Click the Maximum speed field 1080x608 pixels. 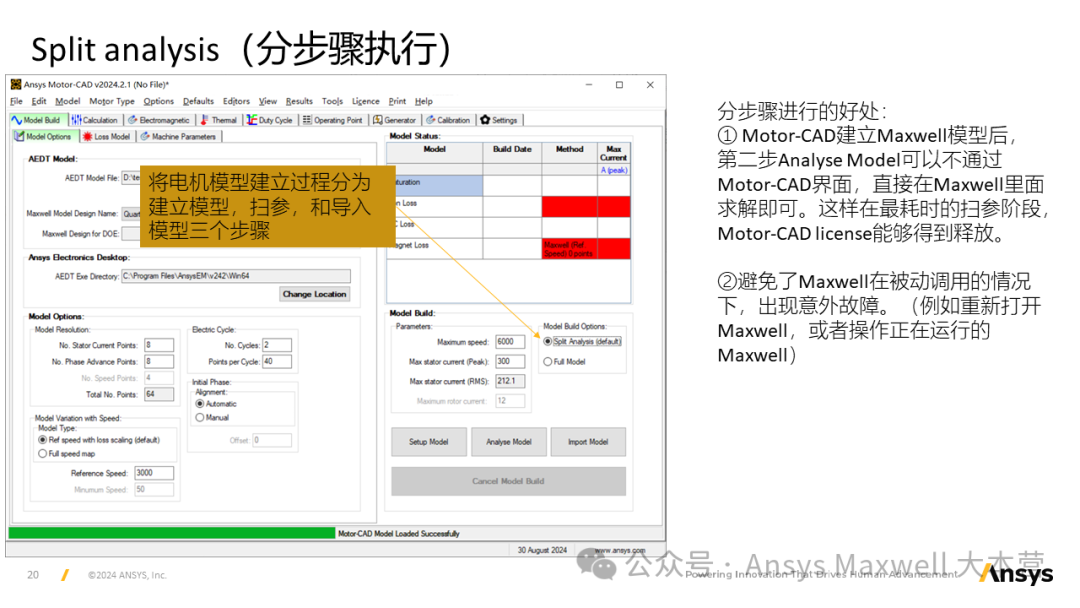point(510,342)
